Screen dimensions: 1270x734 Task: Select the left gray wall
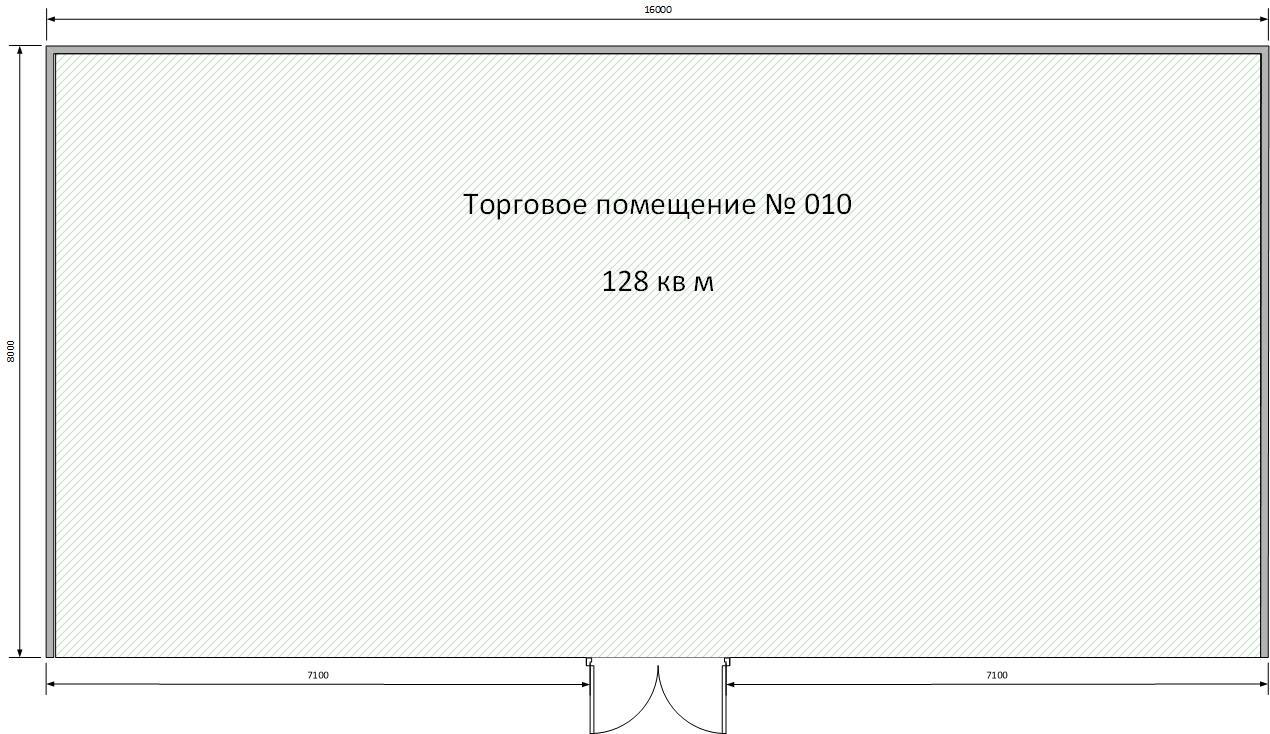[x=50, y=351]
